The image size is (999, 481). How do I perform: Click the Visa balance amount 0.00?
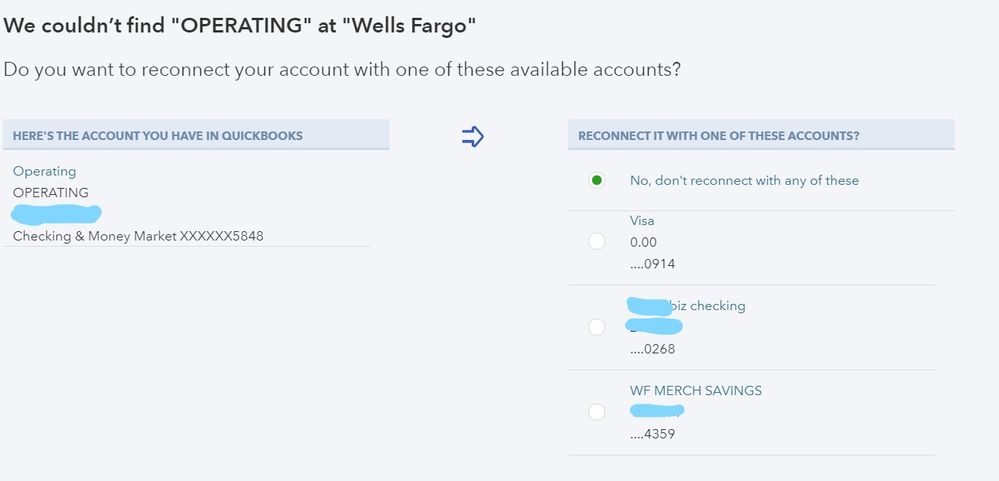643,242
